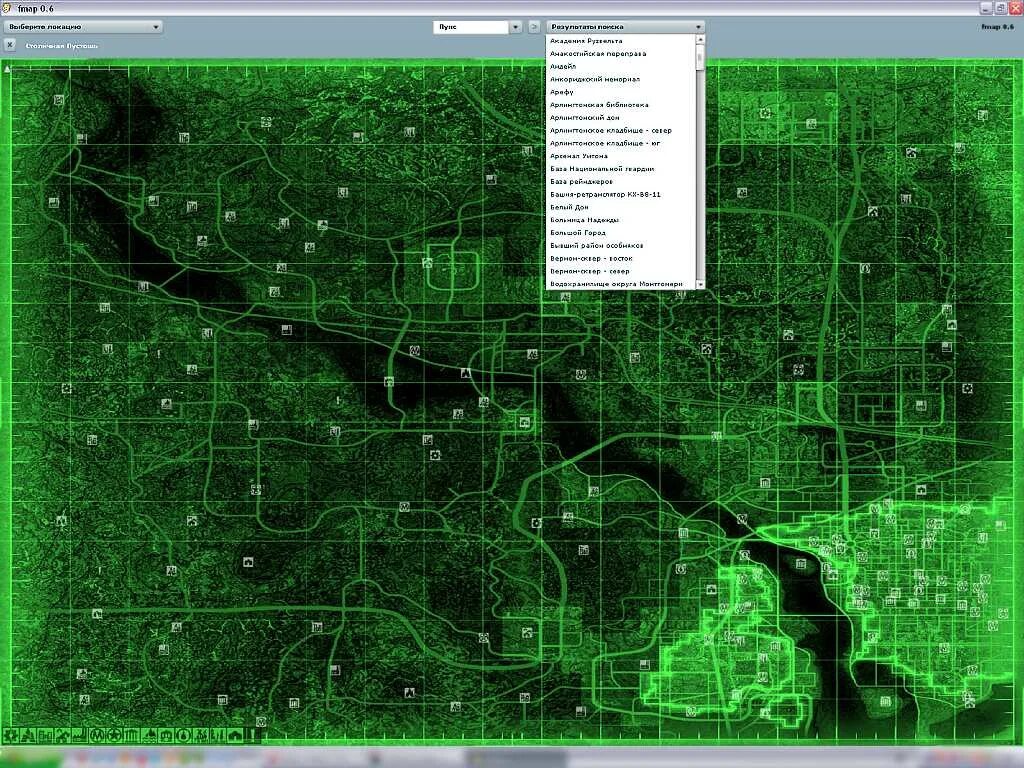The height and width of the screenshot is (768, 1024).
Task: Expand the arrow next to search field
Action: tap(516, 27)
